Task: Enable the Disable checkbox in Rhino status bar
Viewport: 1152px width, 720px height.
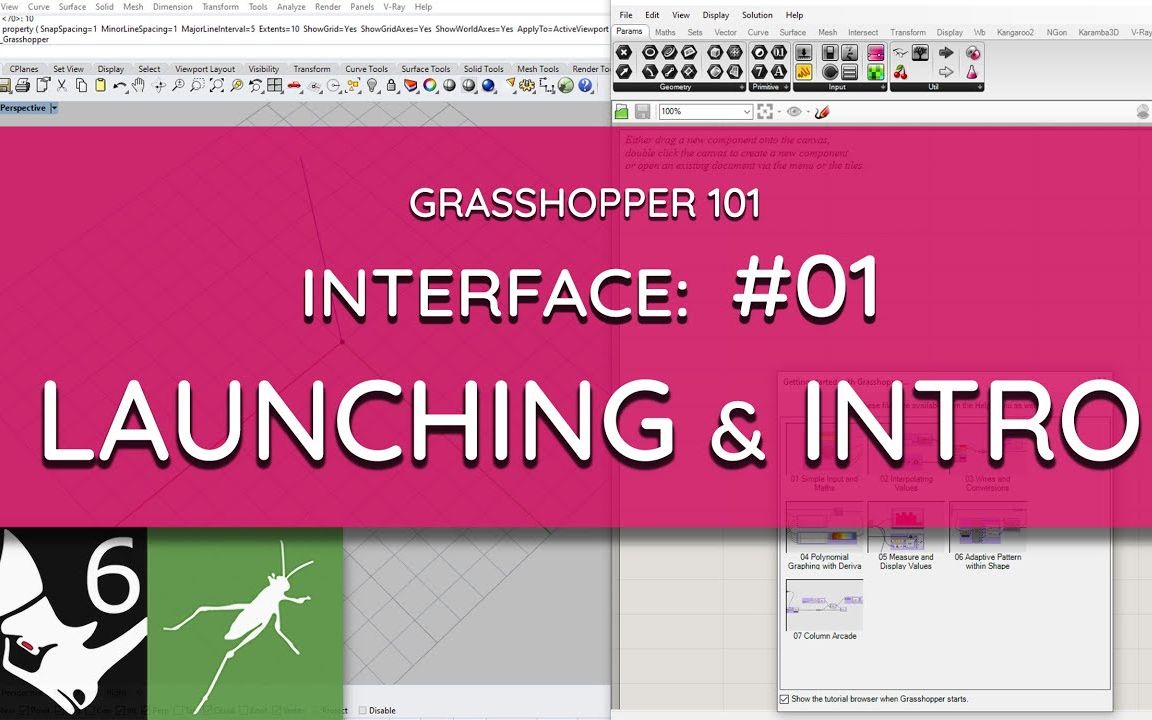Action: coord(363,710)
